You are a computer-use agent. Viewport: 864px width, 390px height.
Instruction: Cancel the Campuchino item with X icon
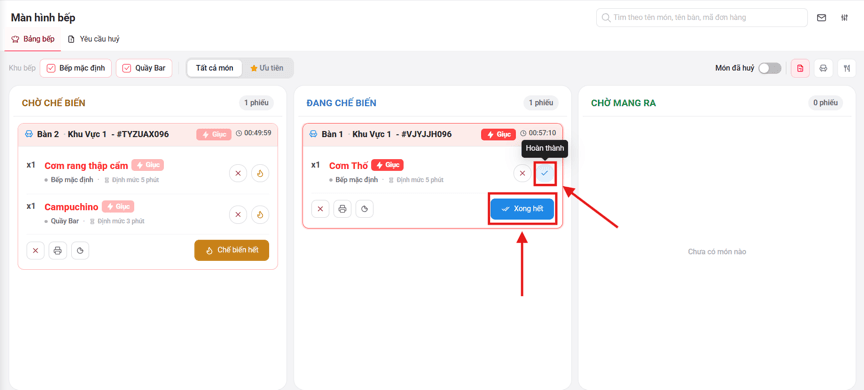[238, 214]
